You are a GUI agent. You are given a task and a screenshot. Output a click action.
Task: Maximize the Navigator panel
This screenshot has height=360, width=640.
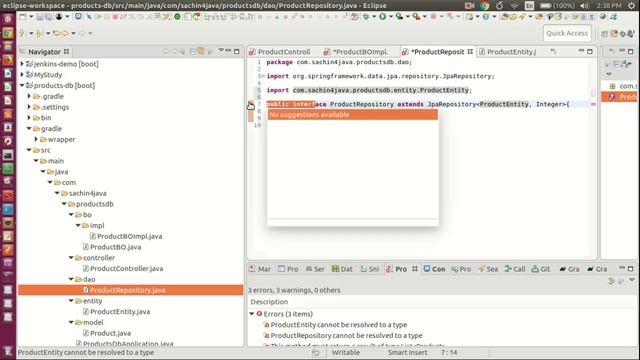click(x=237, y=51)
